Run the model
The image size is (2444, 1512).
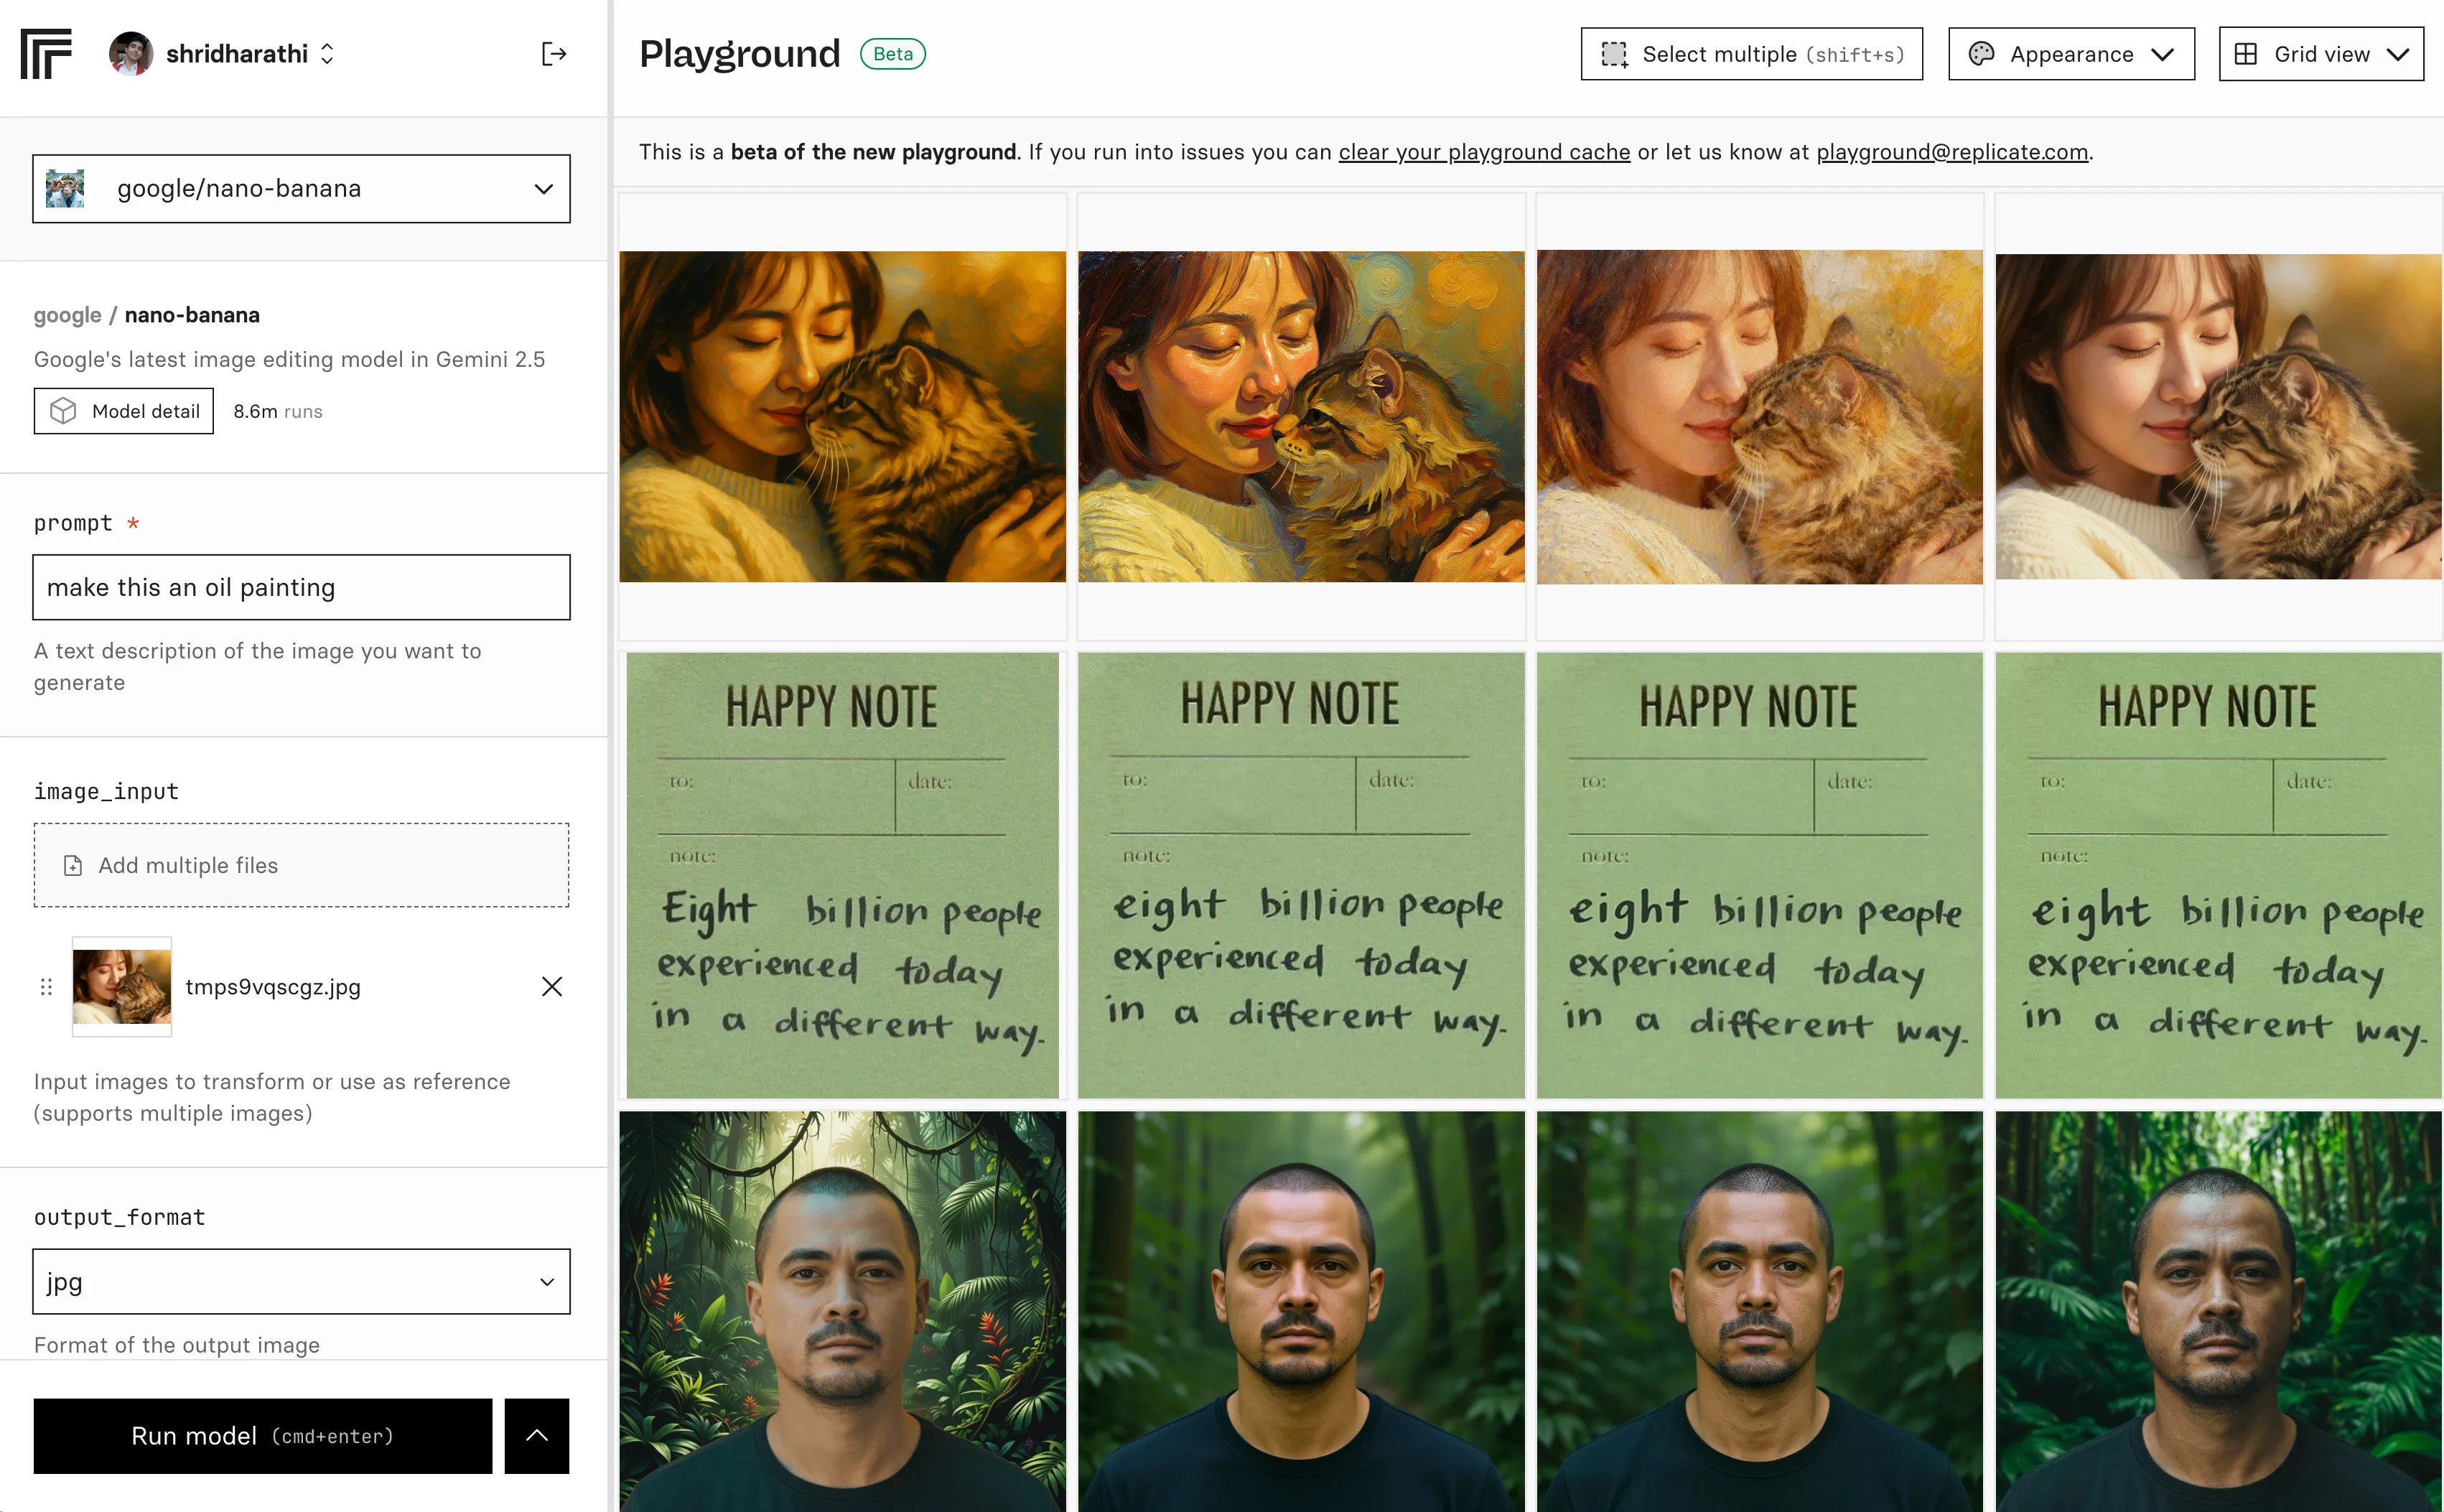click(x=262, y=1436)
